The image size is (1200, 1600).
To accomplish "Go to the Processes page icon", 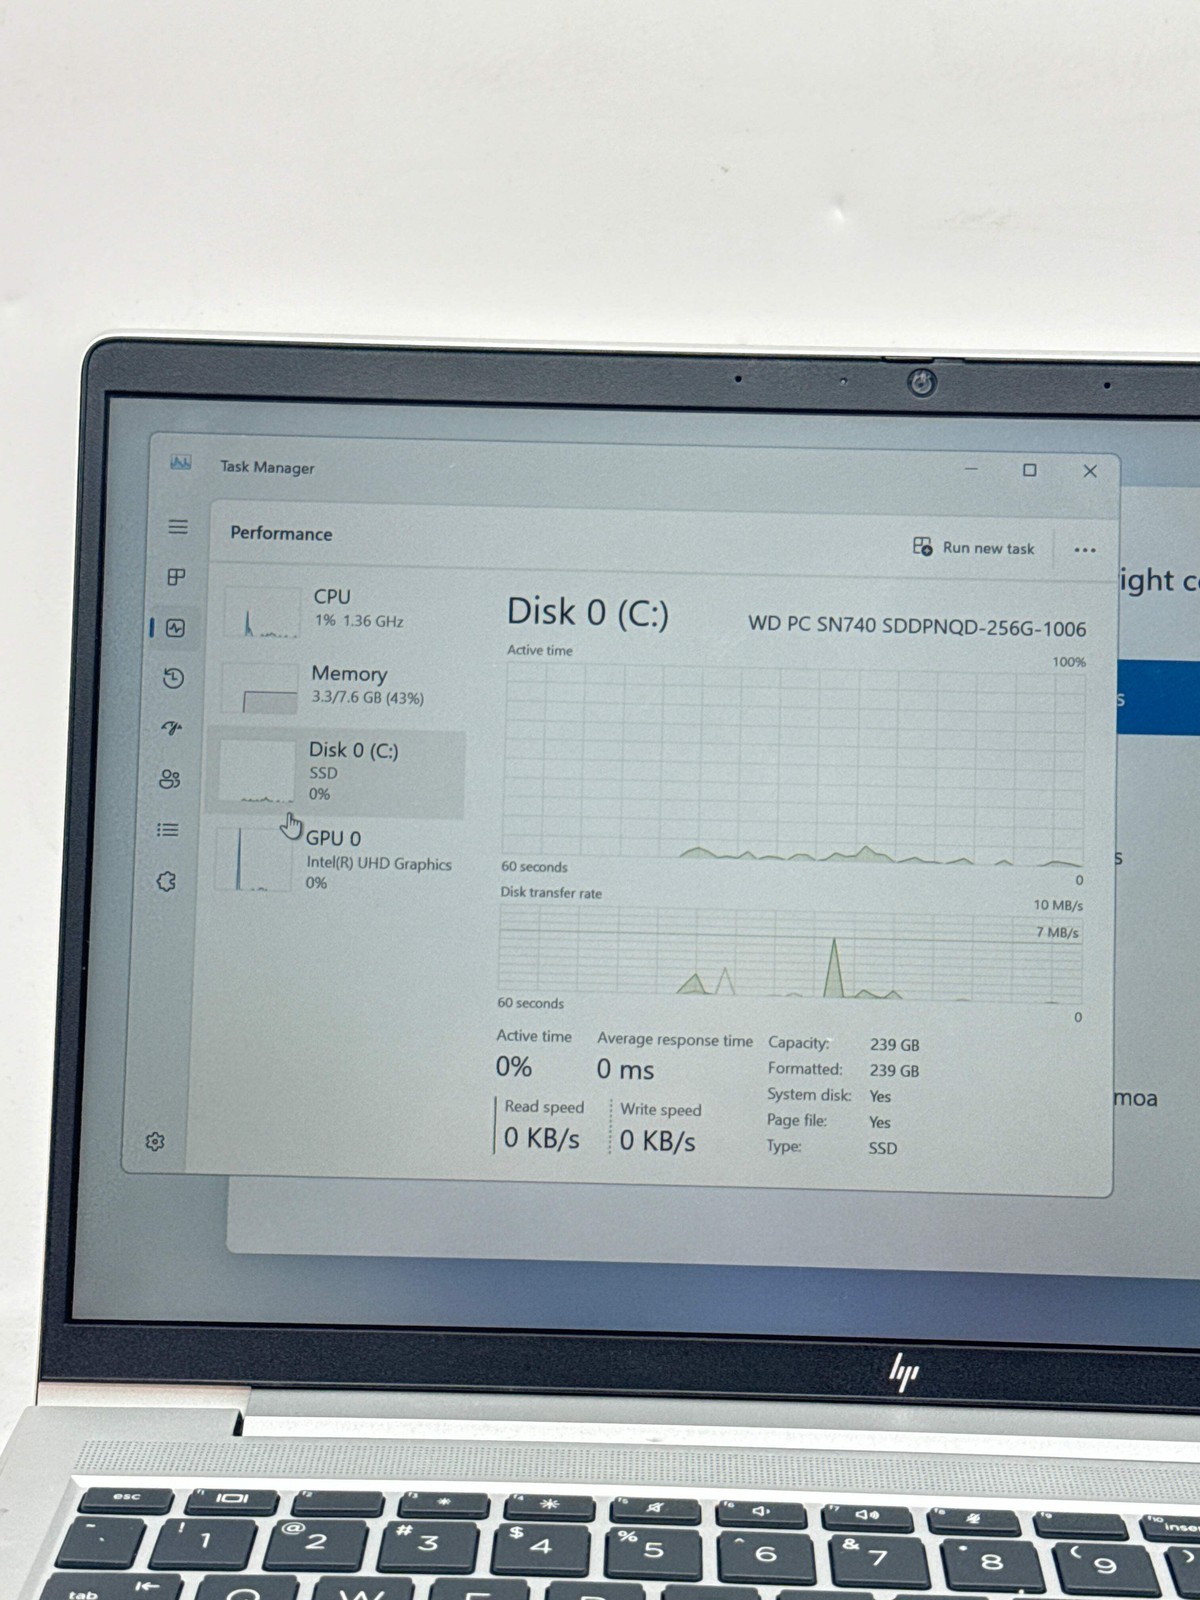I will click(x=177, y=577).
